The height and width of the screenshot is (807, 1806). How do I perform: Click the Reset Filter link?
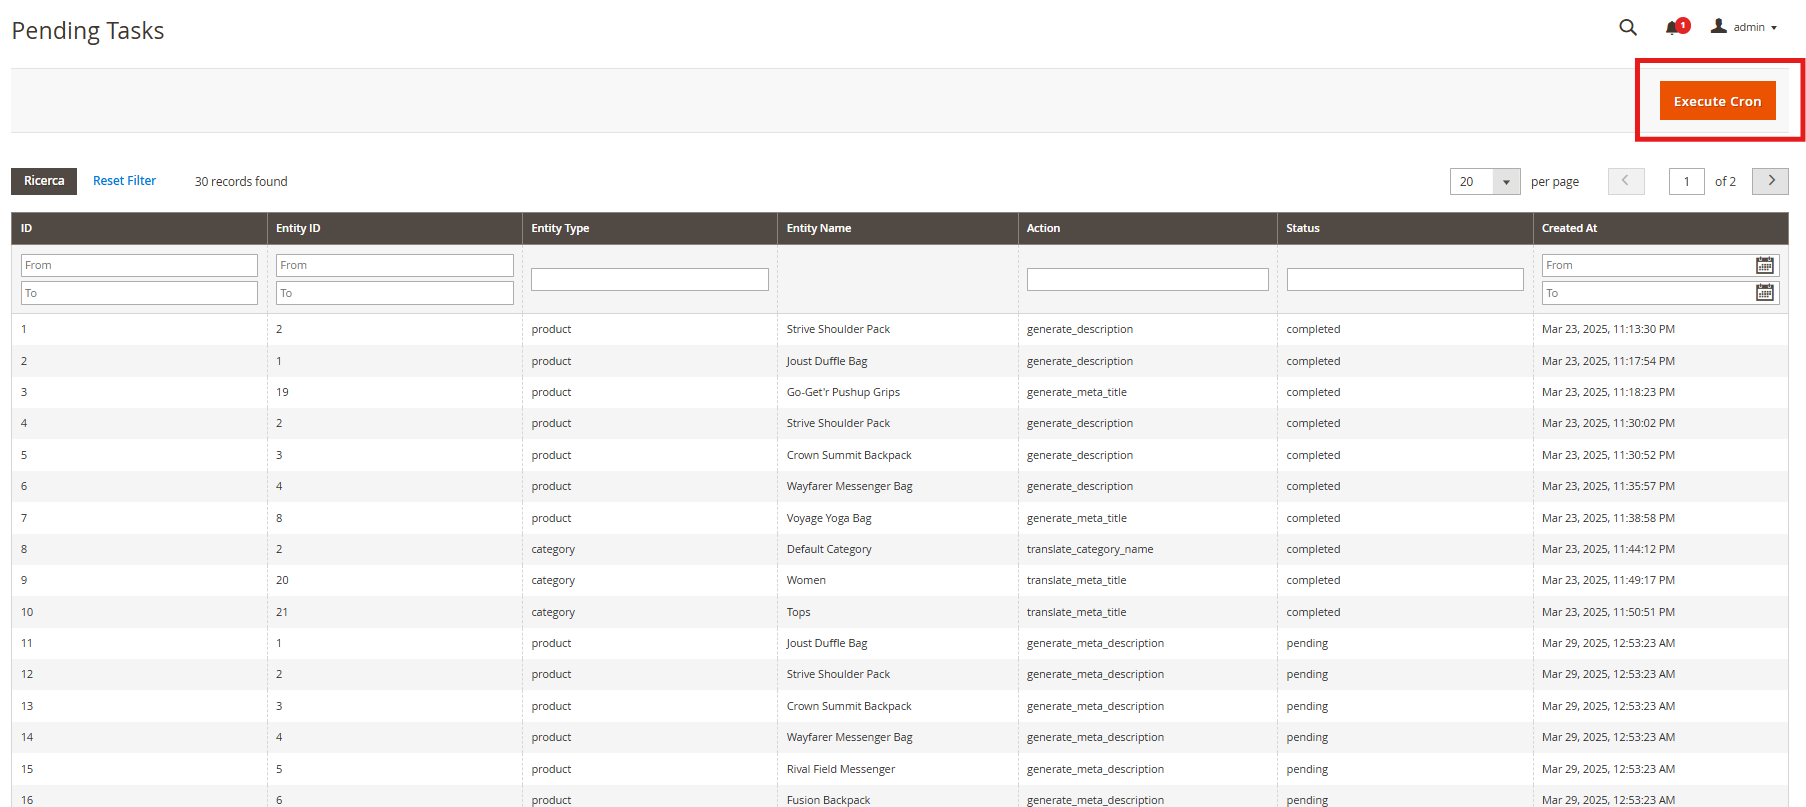[x=124, y=181]
